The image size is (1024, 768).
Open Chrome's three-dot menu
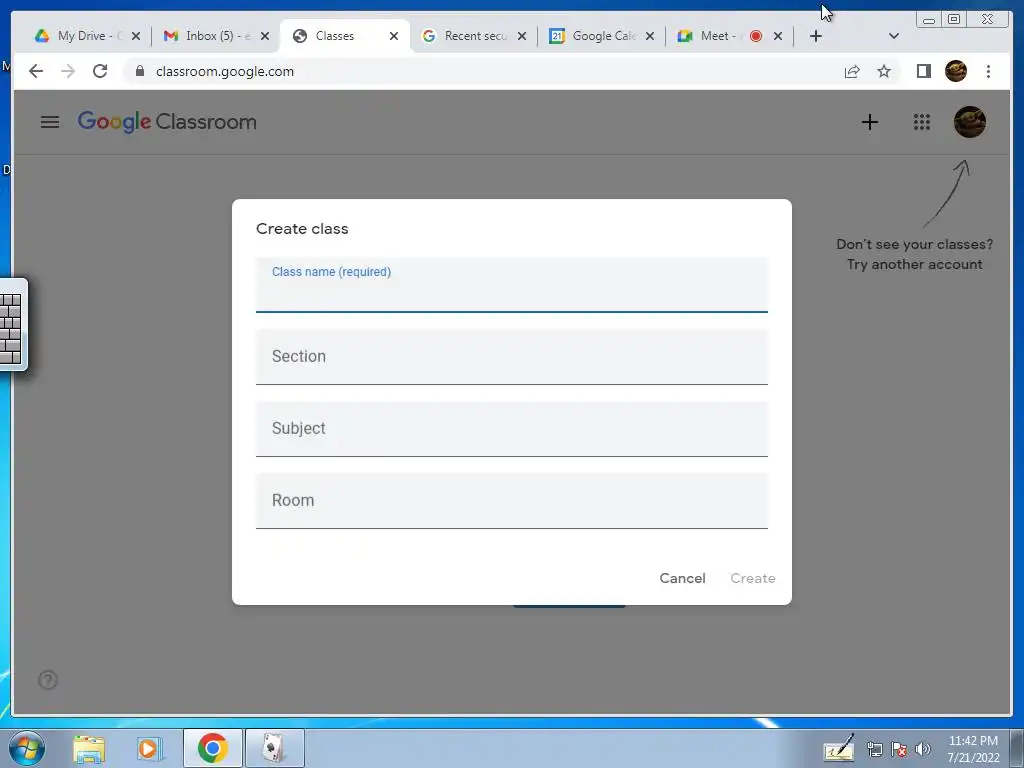988,71
